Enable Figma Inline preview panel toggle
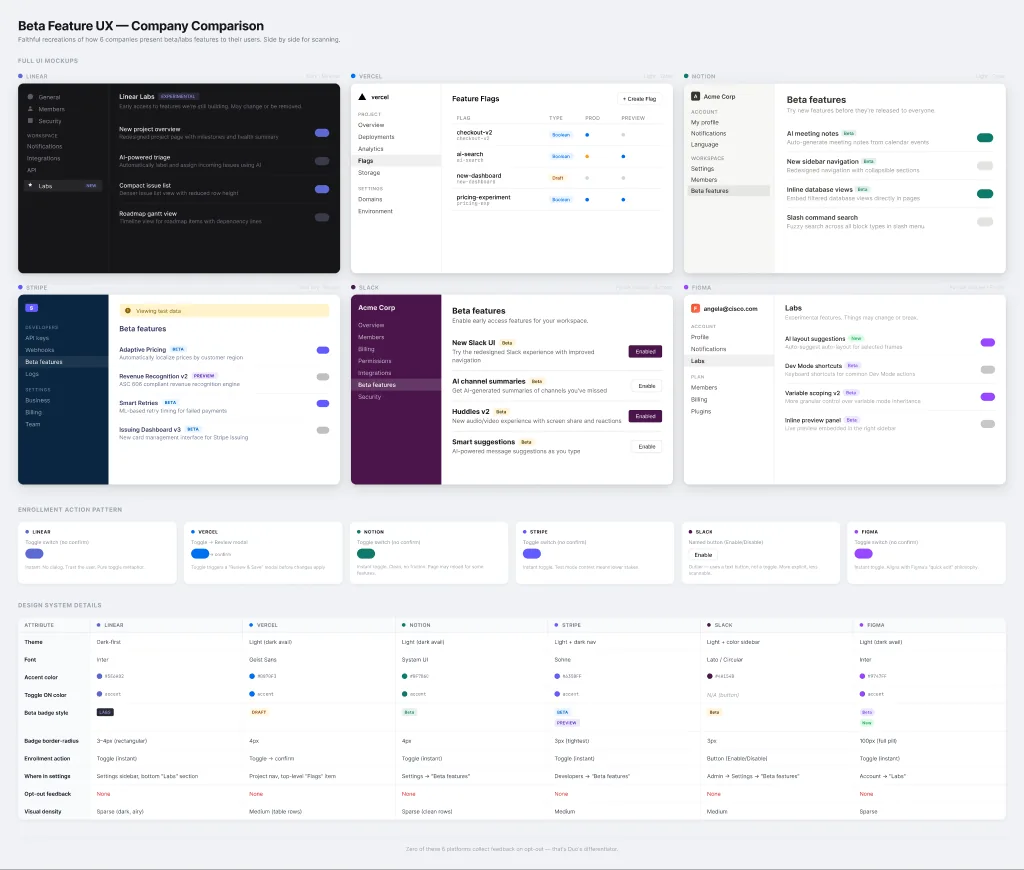1024x870 pixels. pos(987,424)
